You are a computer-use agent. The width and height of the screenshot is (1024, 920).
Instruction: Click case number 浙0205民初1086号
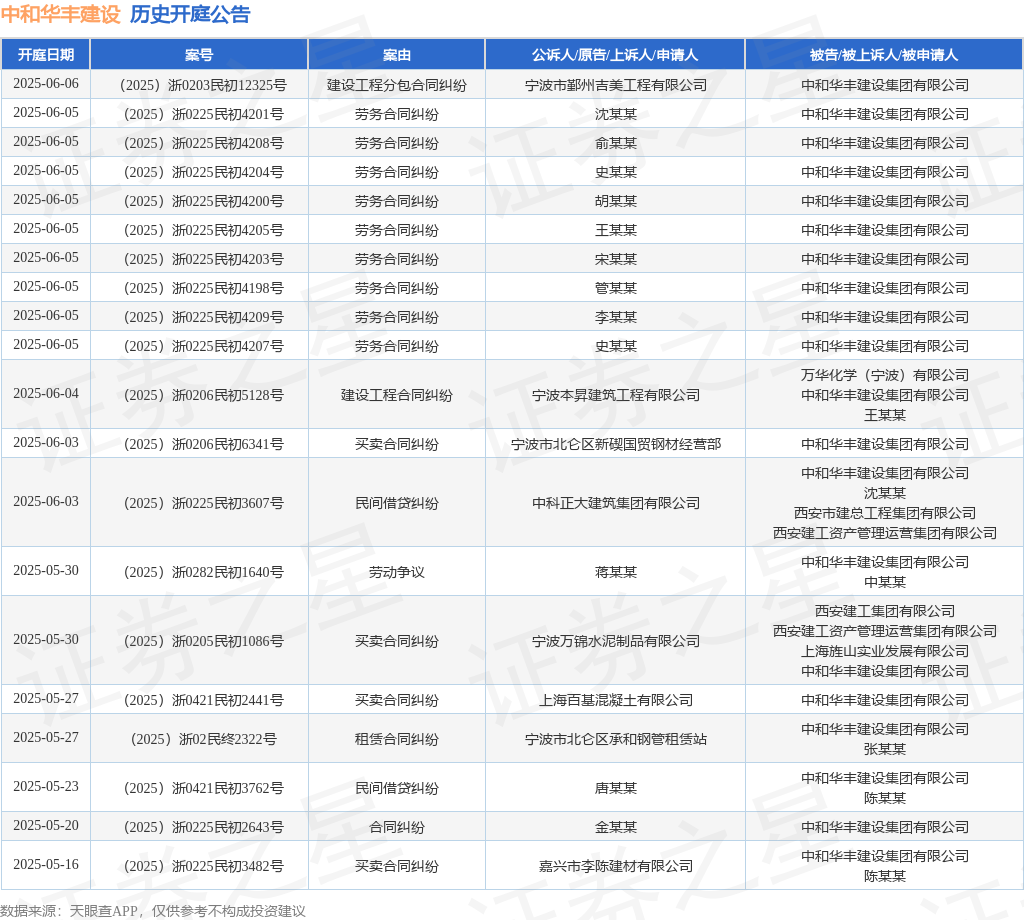(x=203, y=641)
